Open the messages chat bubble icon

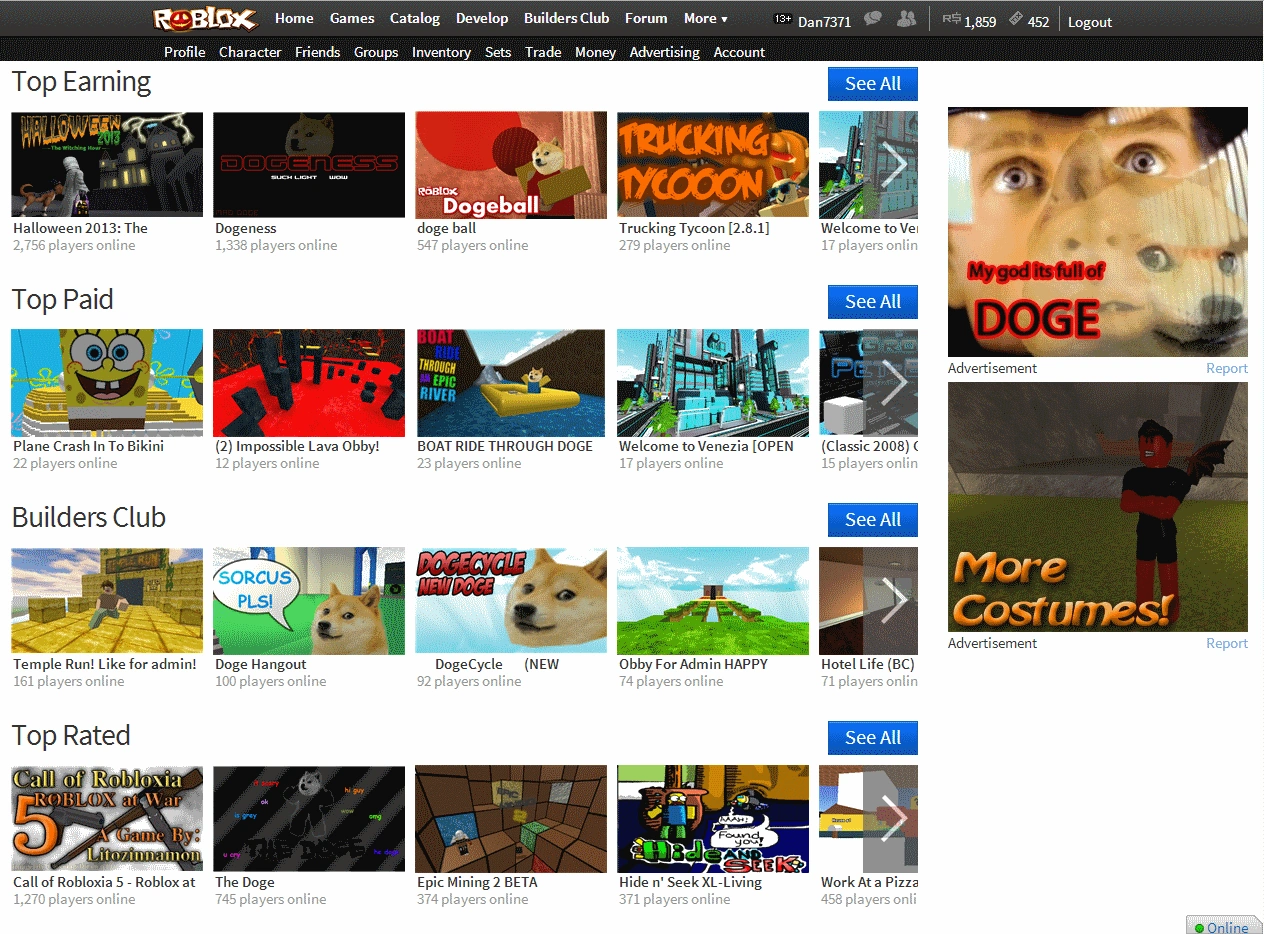tap(873, 19)
